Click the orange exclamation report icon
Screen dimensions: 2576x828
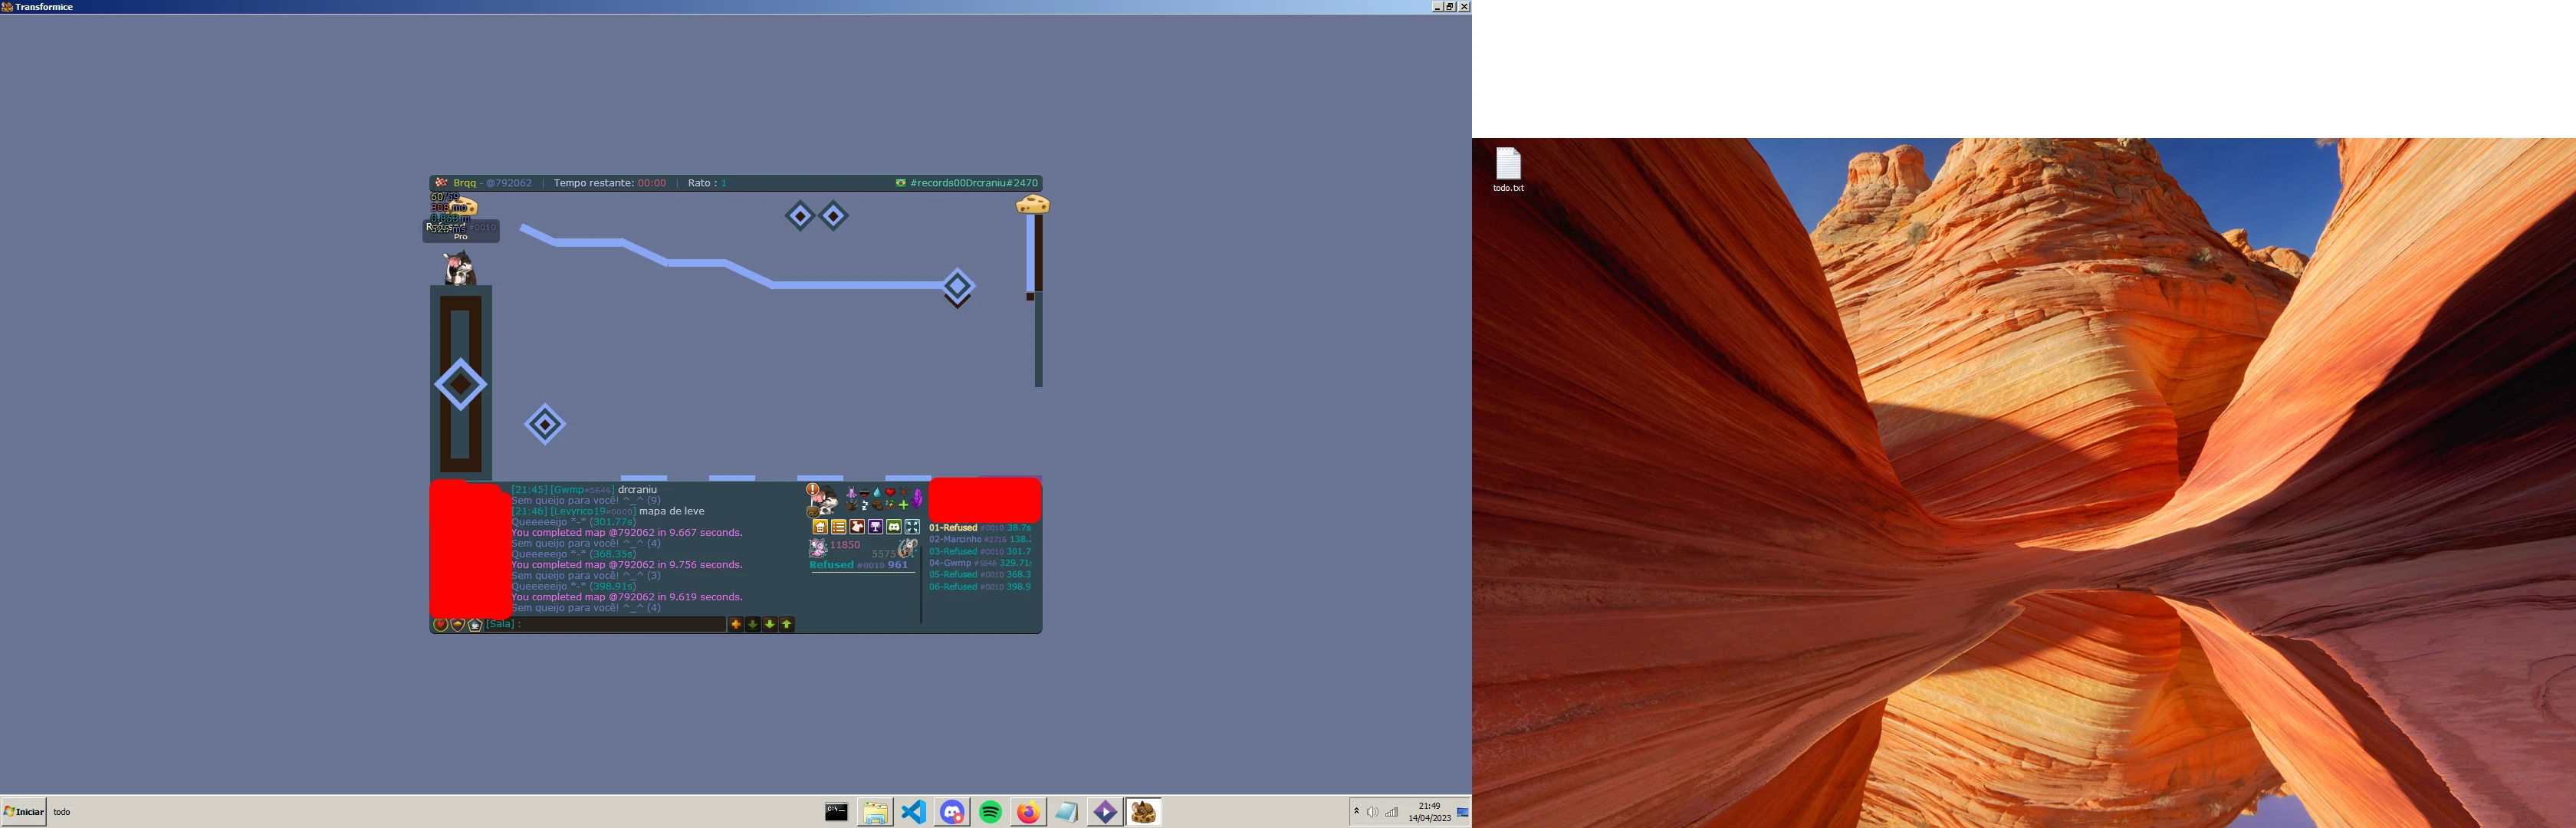(x=813, y=490)
